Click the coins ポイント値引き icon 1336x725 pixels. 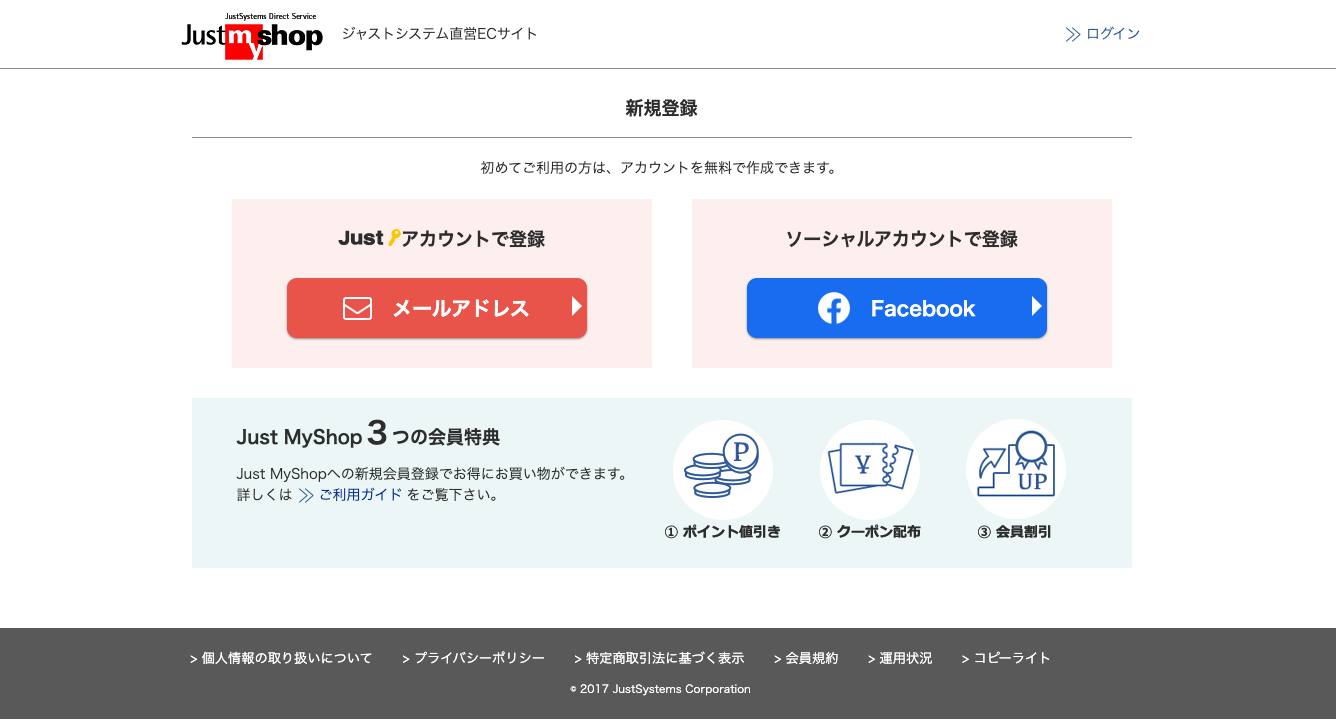[x=723, y=469]
